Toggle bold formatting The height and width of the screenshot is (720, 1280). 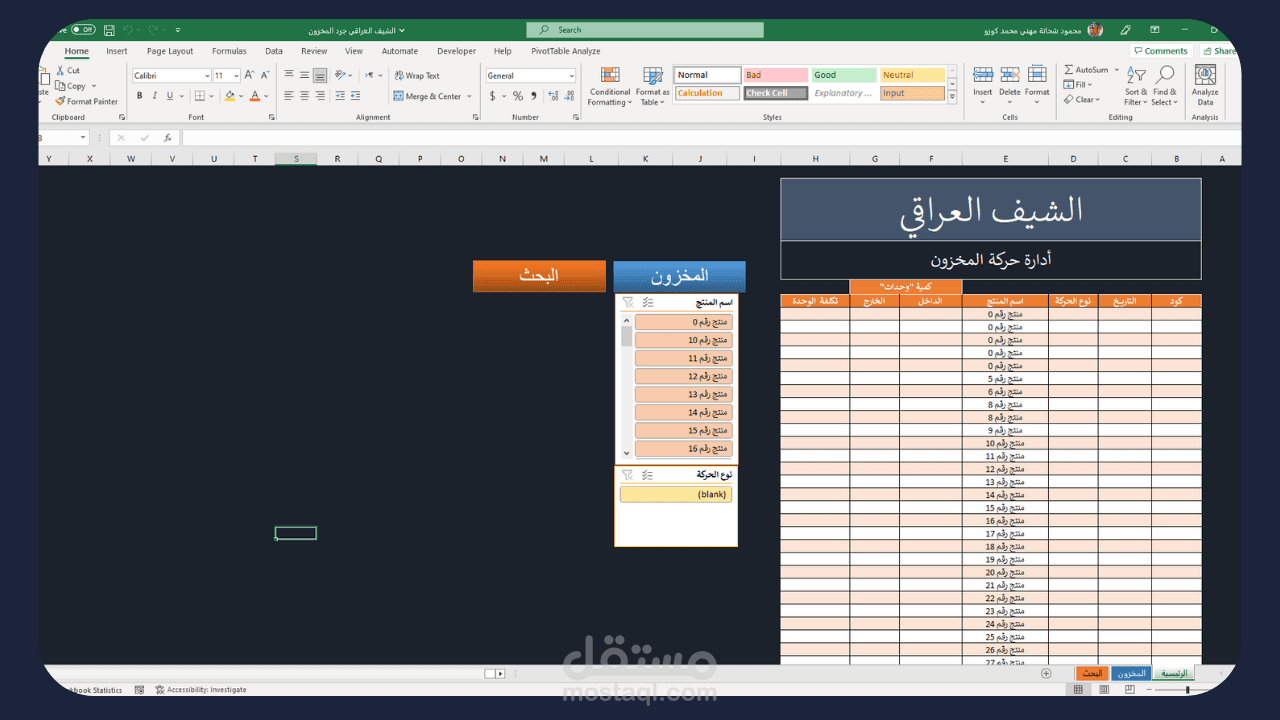click(140, 96)
